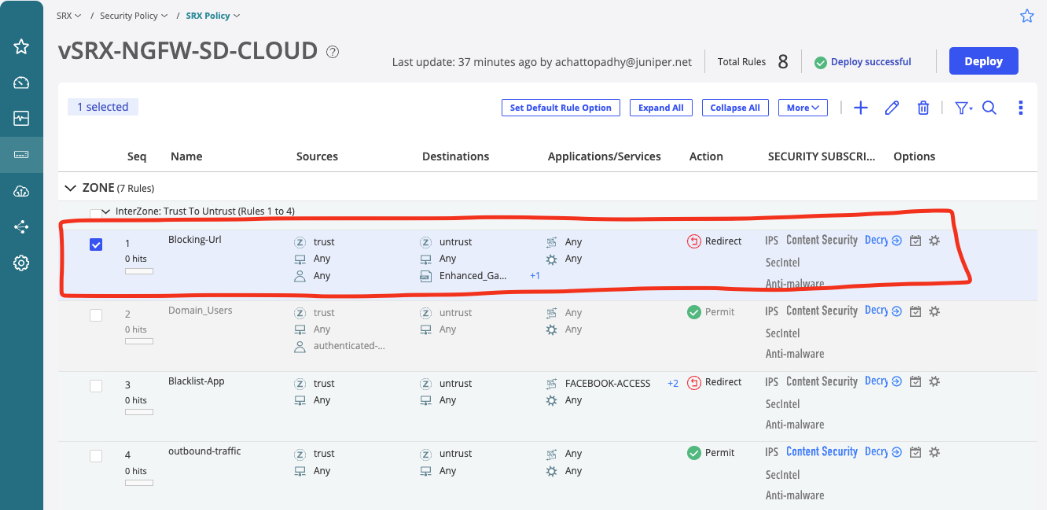Viewport: 1052px width, 510px height.
Task: Open the More dropdown button
Action: tap(802, 107)
